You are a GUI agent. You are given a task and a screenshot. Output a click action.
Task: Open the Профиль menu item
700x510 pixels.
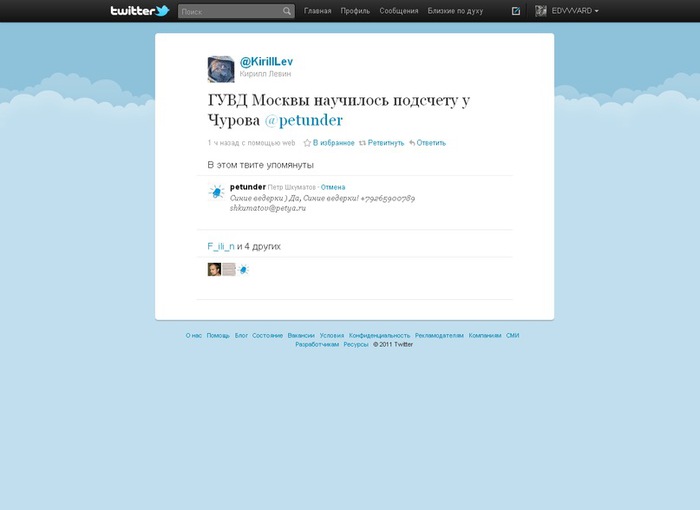click(355, 11)
